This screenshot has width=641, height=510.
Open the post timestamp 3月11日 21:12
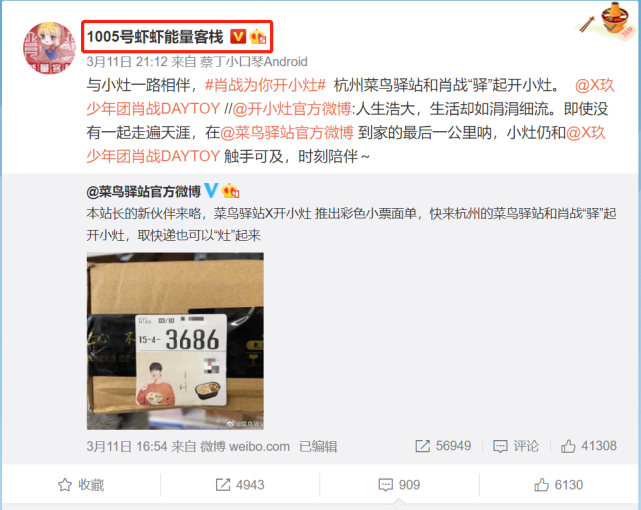click(127, 62)
